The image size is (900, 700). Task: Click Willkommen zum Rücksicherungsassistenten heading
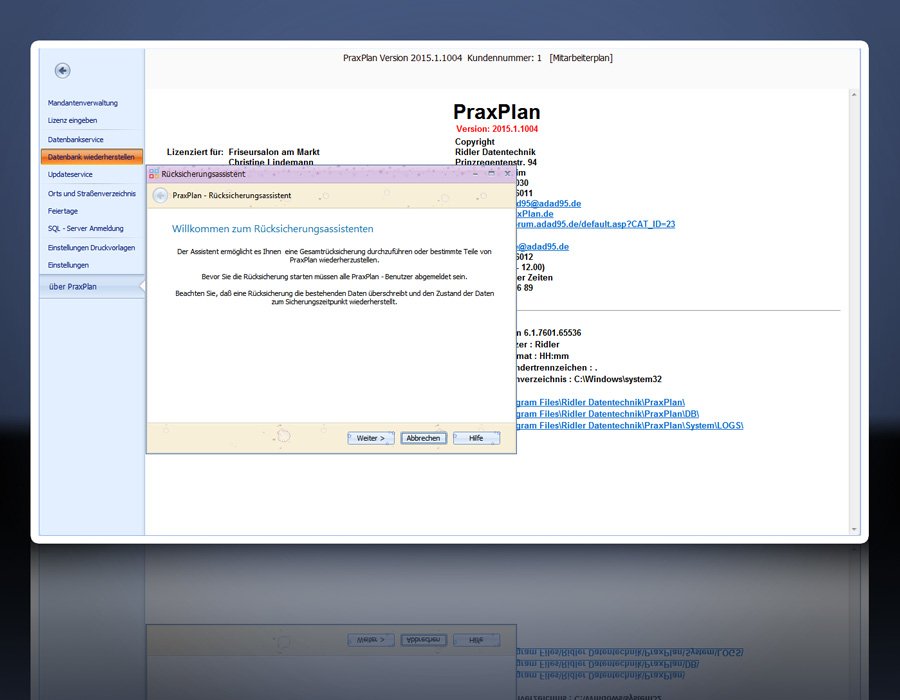point(273,228)
